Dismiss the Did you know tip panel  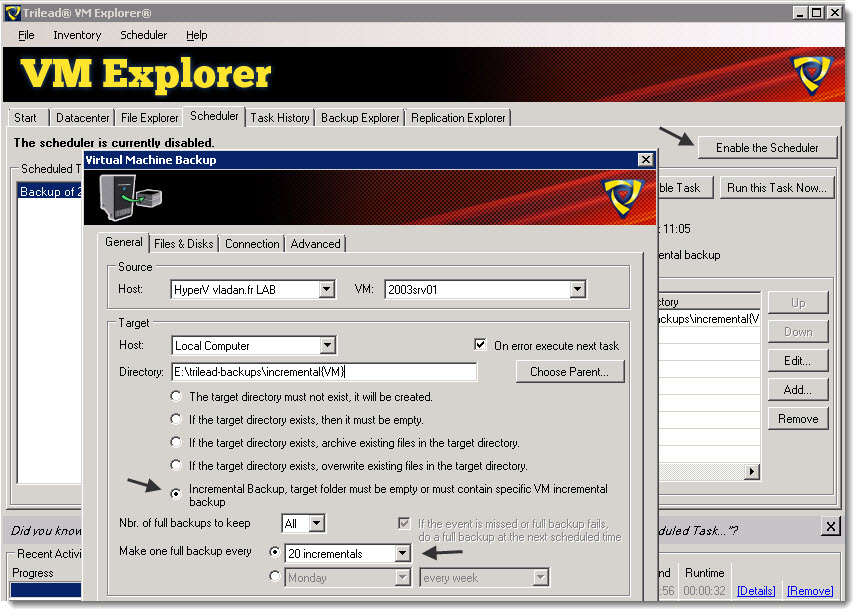[831, 527]
